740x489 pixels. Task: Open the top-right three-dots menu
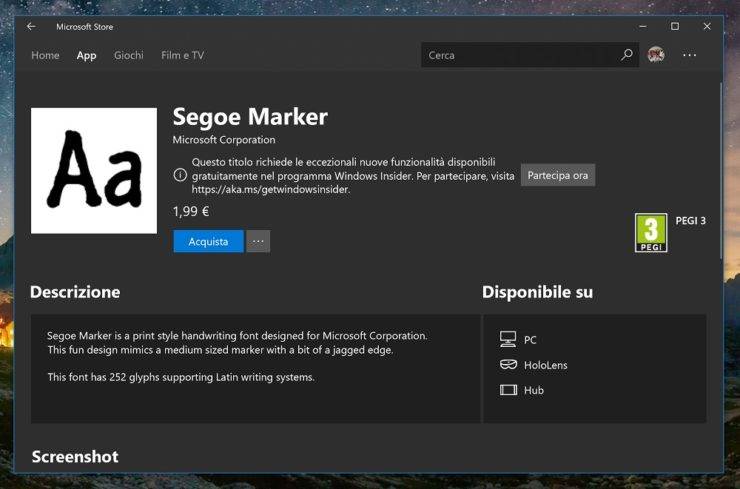[x=690, y=55]
